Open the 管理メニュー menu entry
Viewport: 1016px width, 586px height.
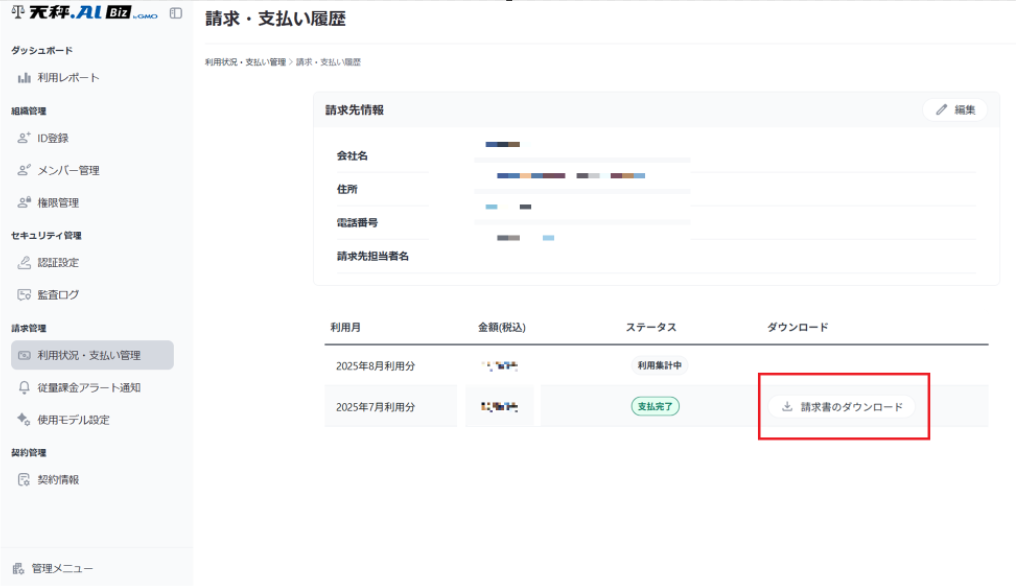(x=62, y=568)
